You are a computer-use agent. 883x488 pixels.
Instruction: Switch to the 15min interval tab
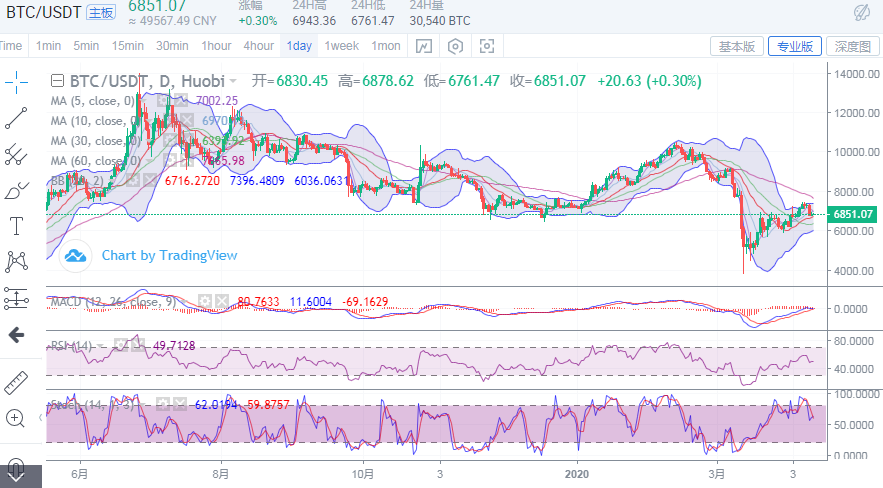point(127,46)
